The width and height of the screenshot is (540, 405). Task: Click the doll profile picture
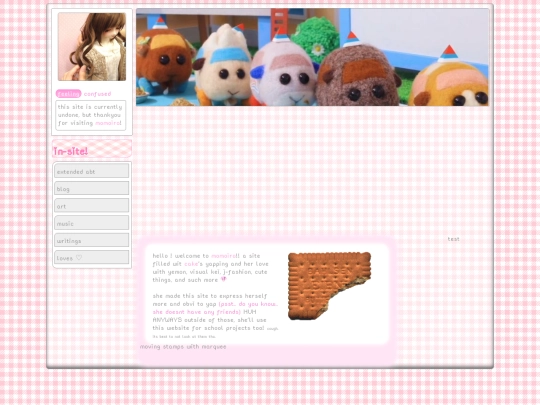(92, 47)
